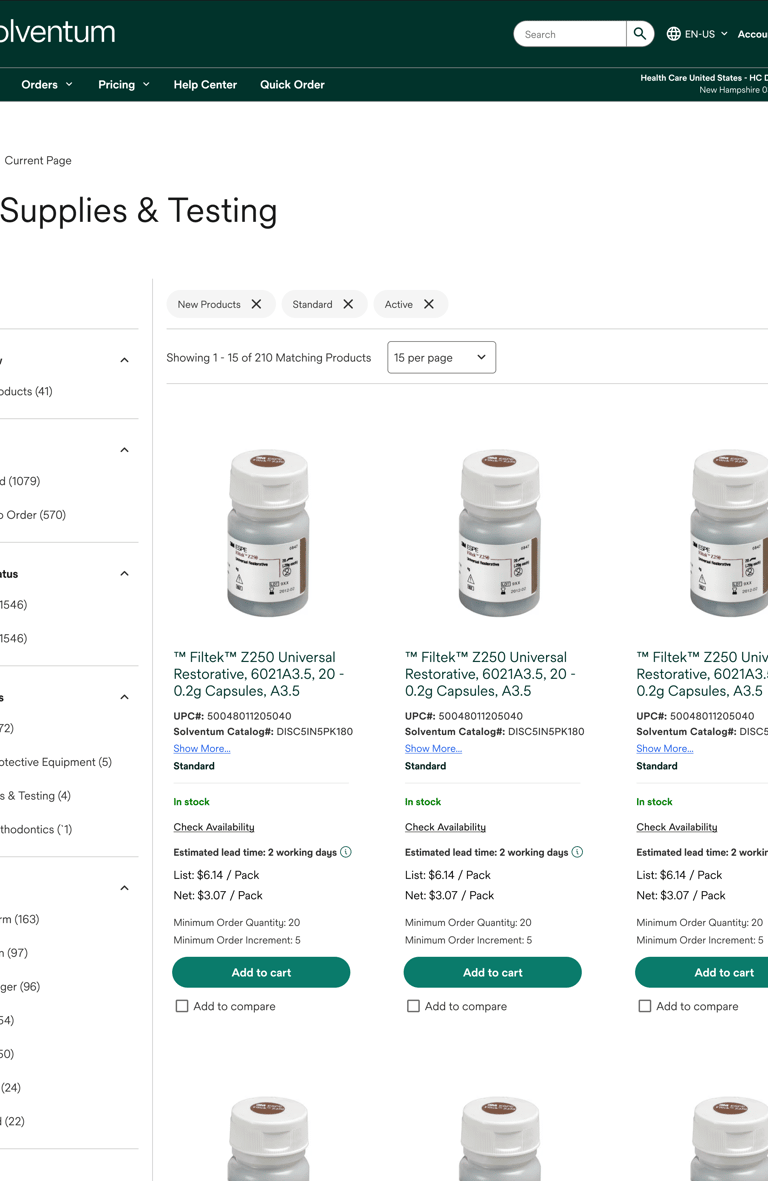
Task: Remove the Active filter chip
Action: point(429,304)
